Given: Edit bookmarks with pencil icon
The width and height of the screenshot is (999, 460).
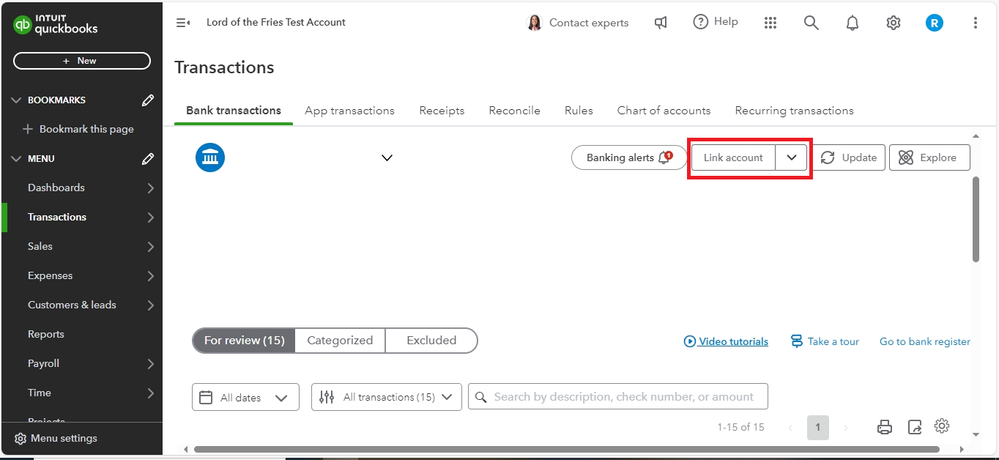Looking at the screenshot, I should [148, 100].
